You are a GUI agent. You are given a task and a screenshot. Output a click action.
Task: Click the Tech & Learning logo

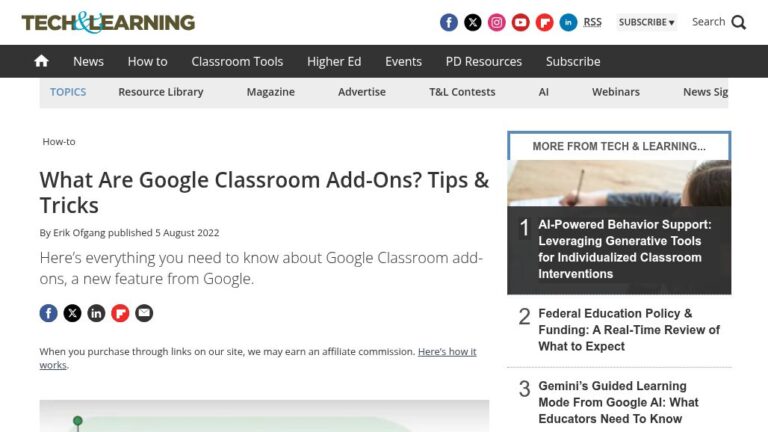(x=108, y=23)
